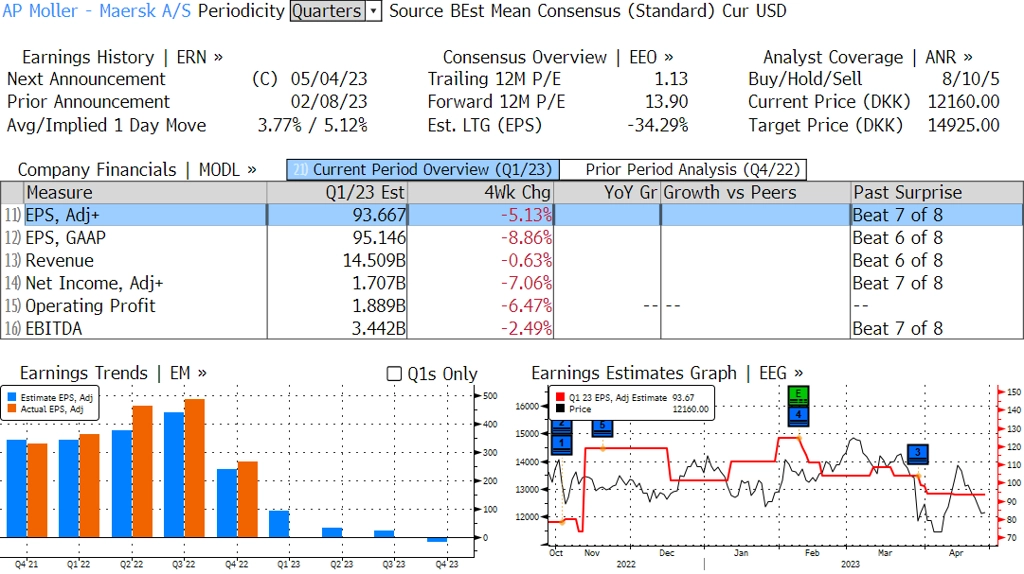This screenshot has width=1024, height=574.
Task: Click the Q1/23 Est column header
Action: coord(337,193)
